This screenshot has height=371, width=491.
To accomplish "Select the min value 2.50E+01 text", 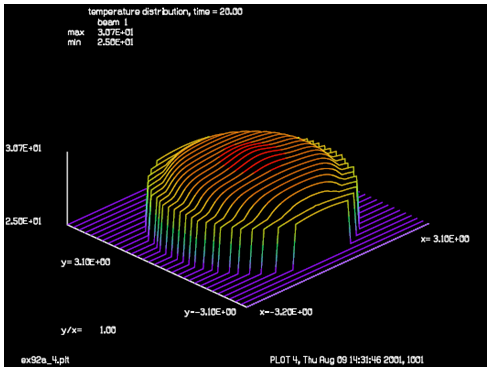I will point(115,42).
